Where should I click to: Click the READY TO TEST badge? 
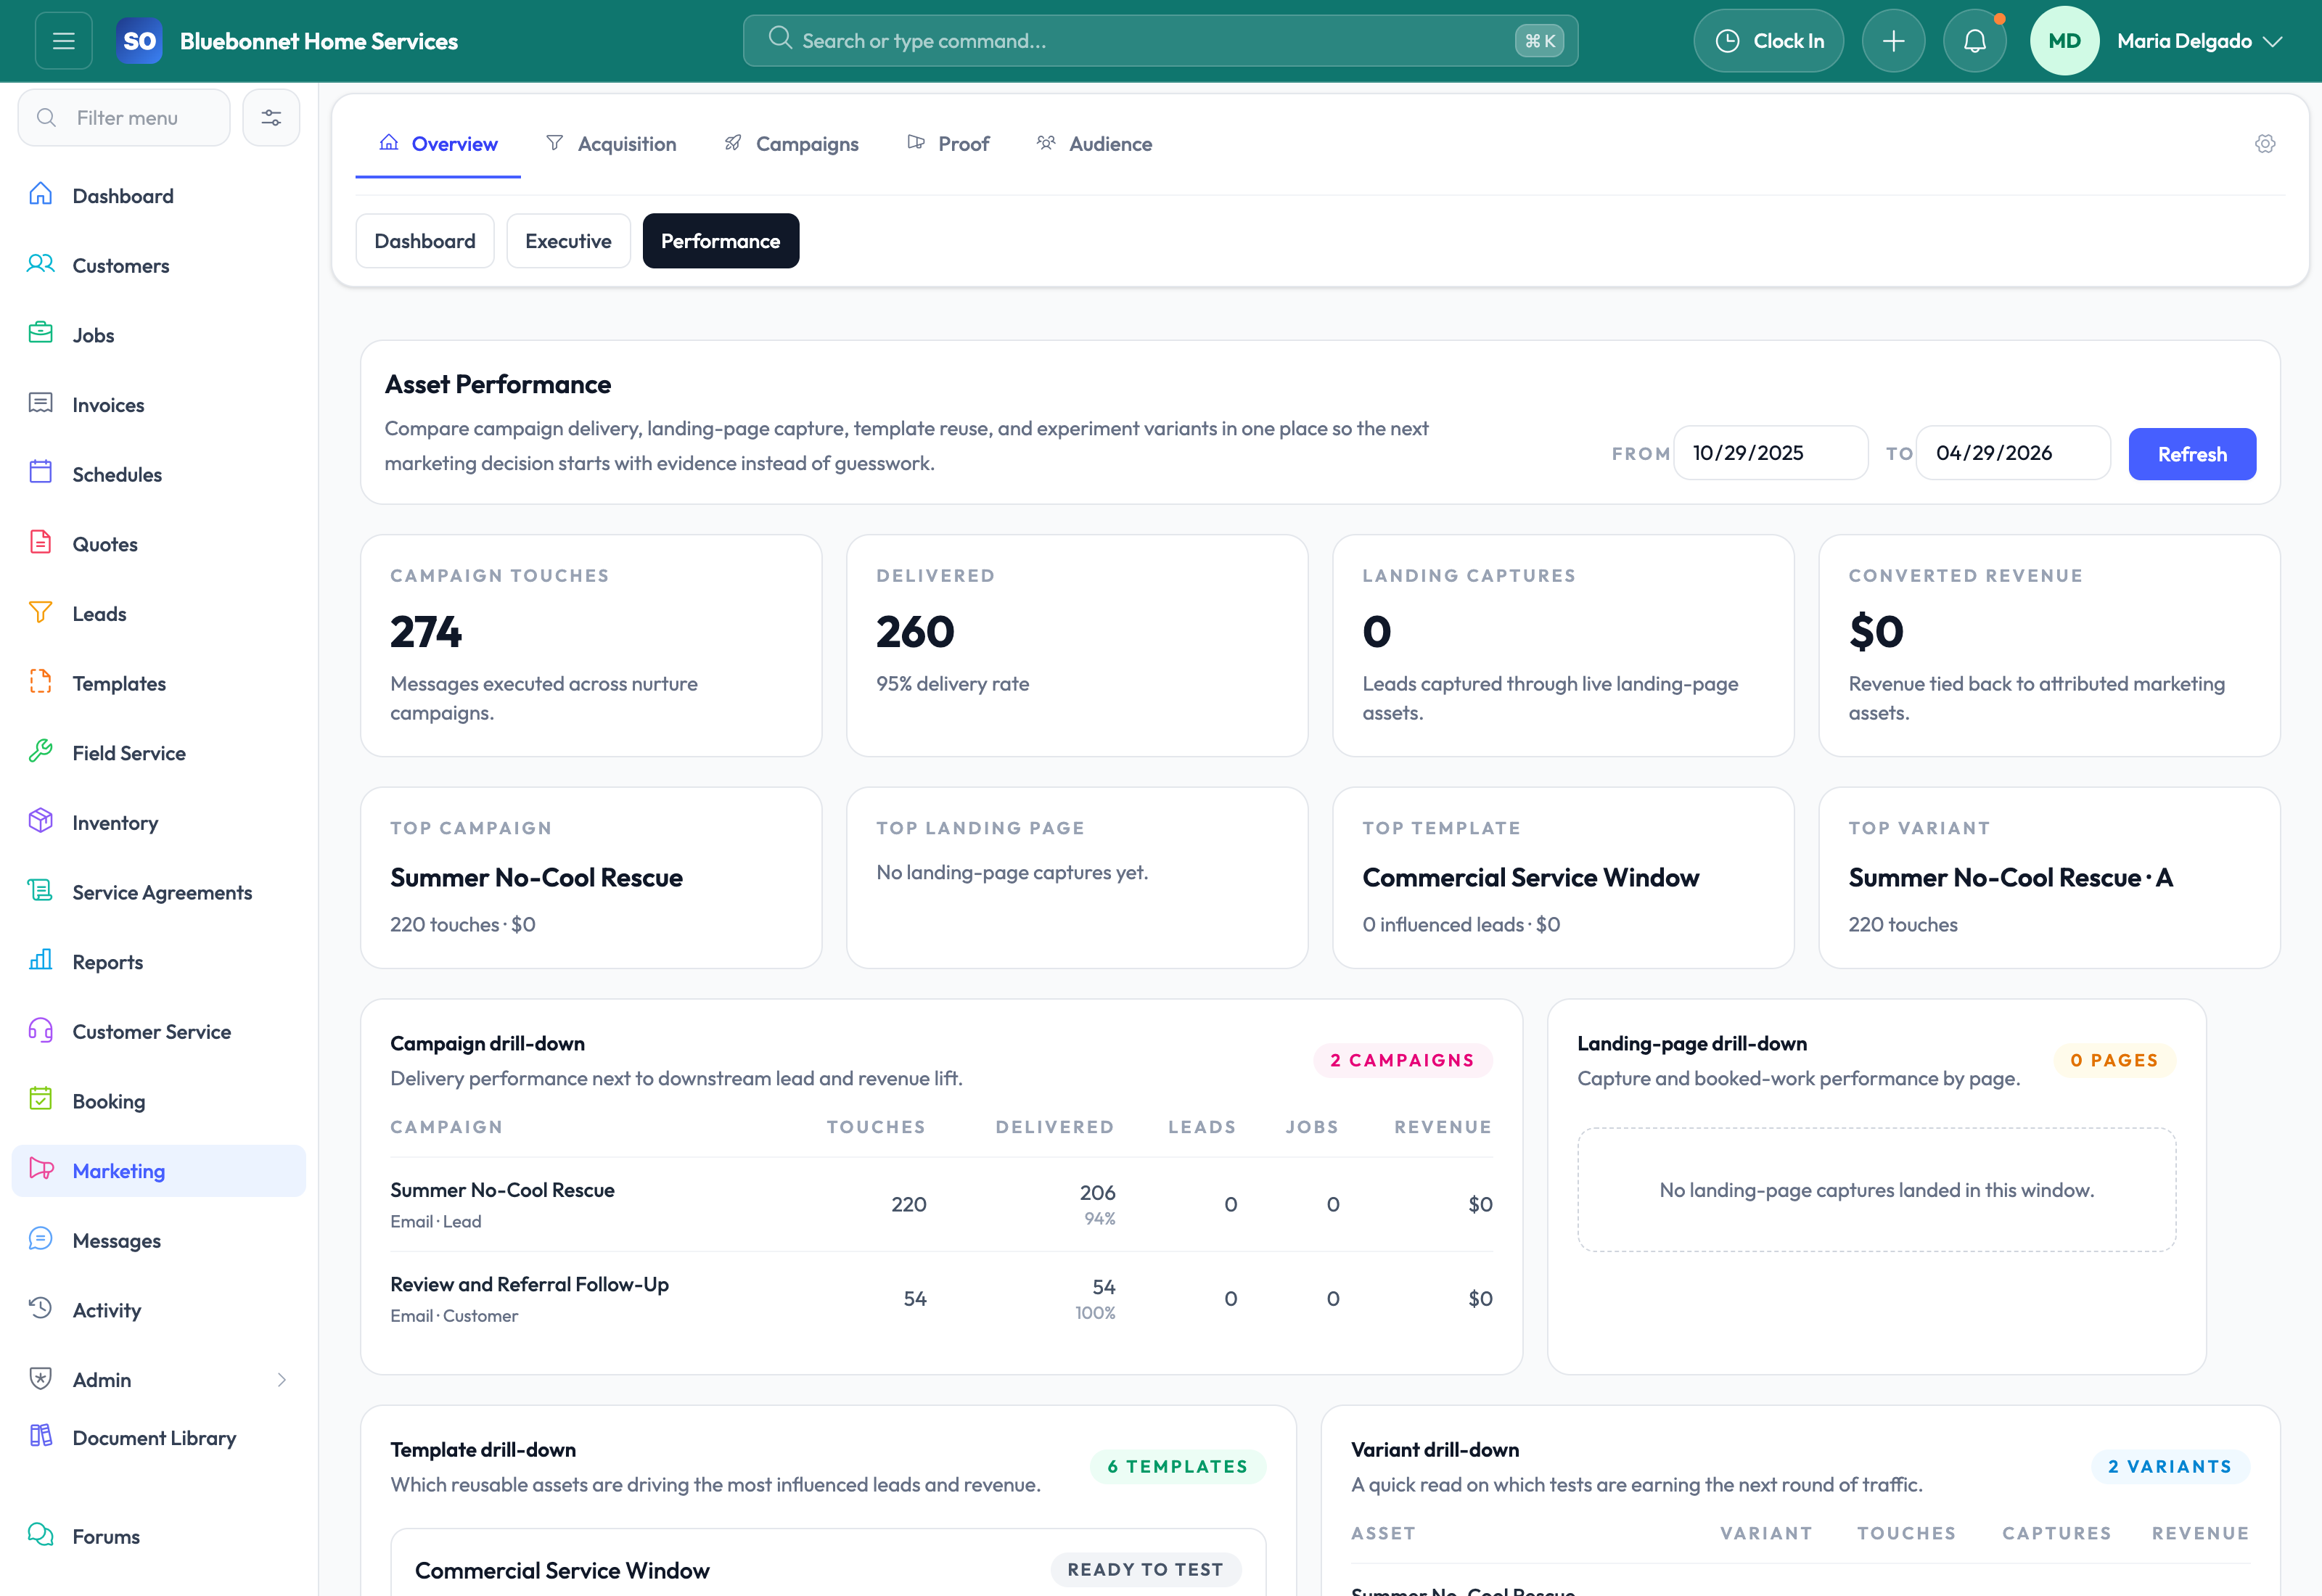1145,1570
